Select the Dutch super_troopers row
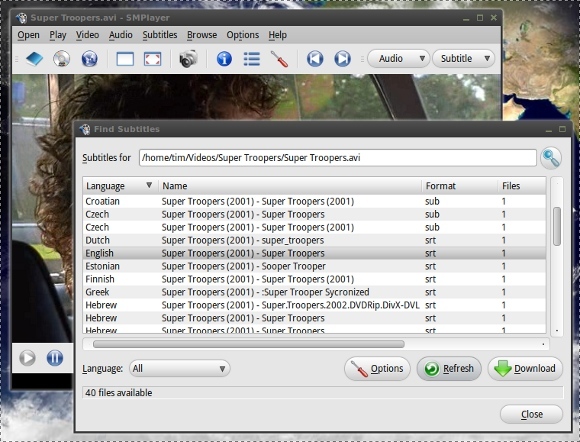 tap(314, 240)
